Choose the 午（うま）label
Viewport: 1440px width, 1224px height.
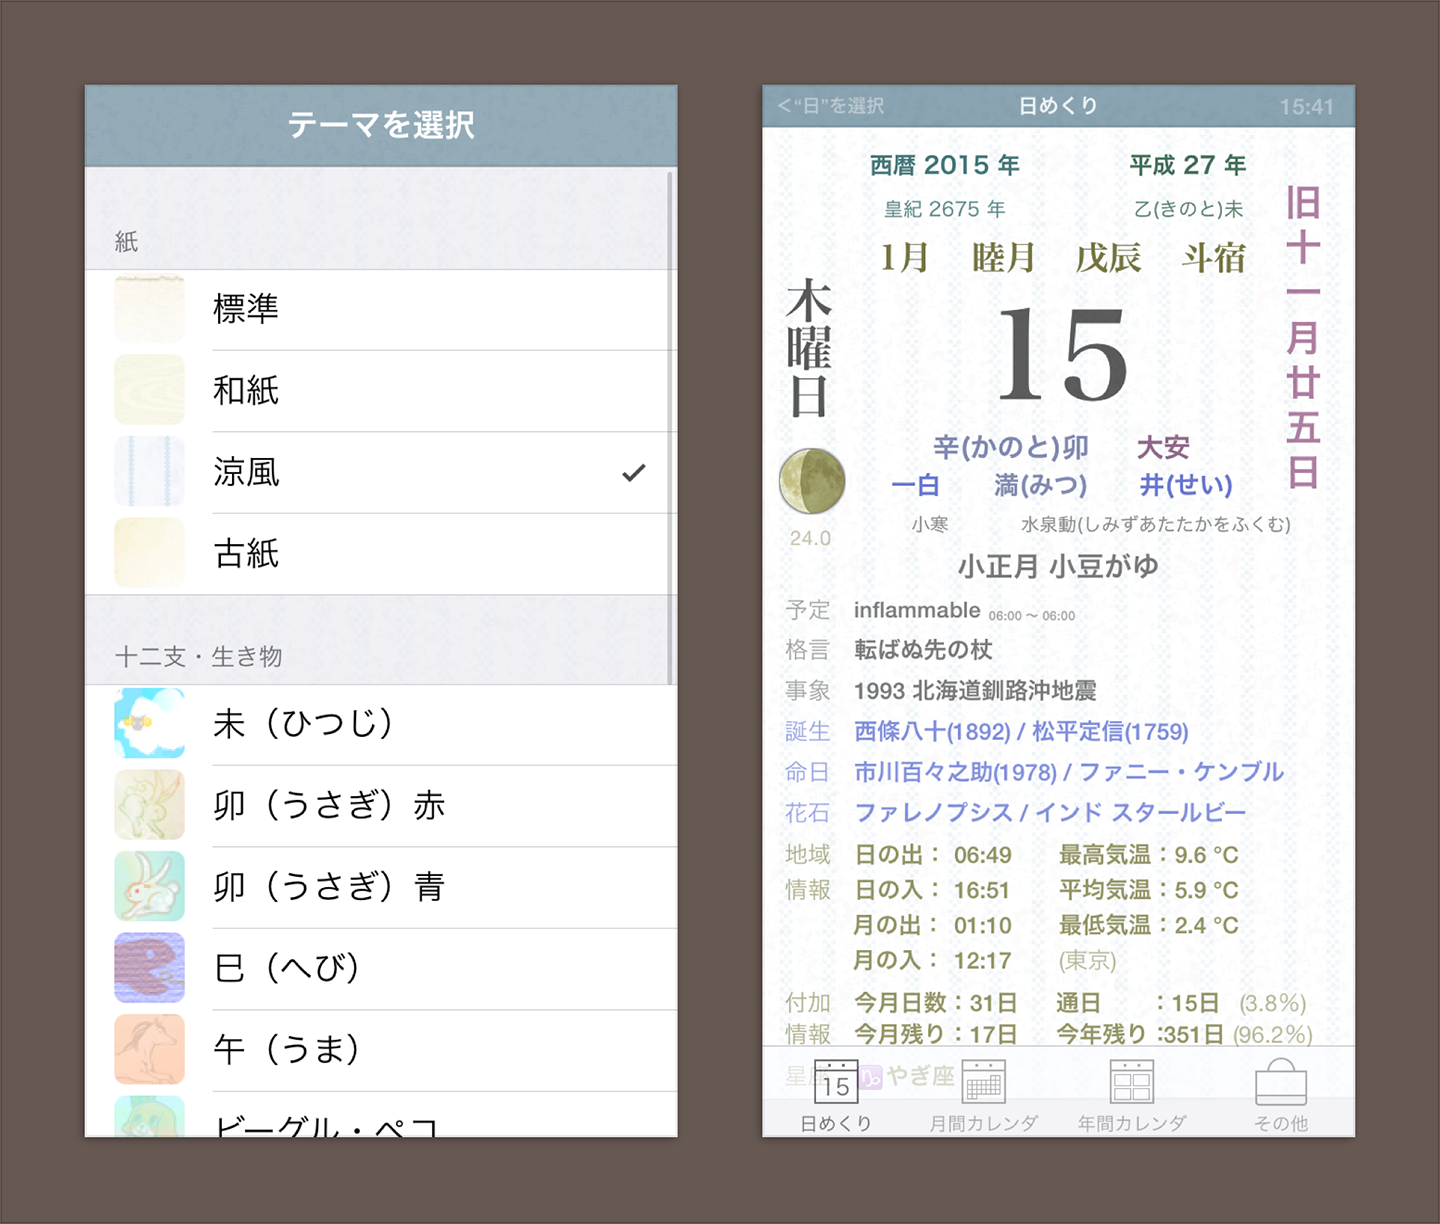tap(287, 1049)
